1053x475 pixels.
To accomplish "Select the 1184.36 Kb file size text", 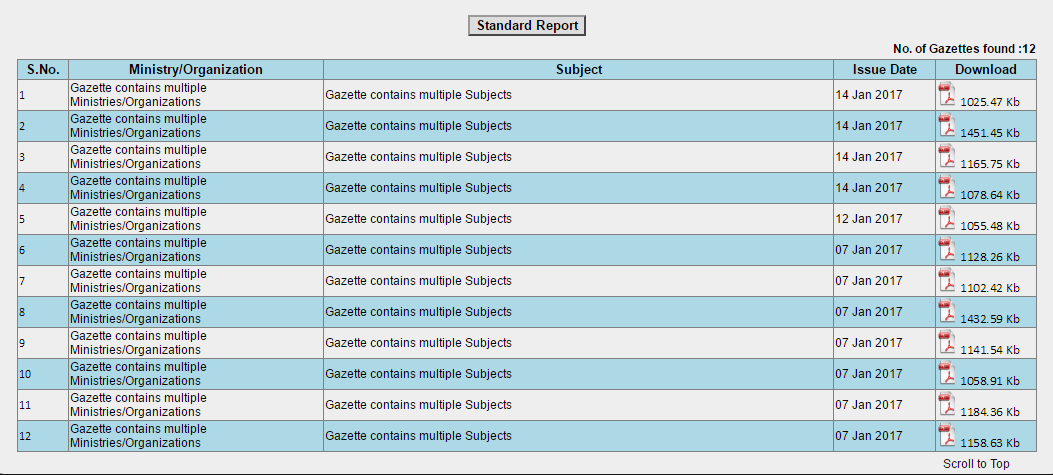I will coord(990,412).
